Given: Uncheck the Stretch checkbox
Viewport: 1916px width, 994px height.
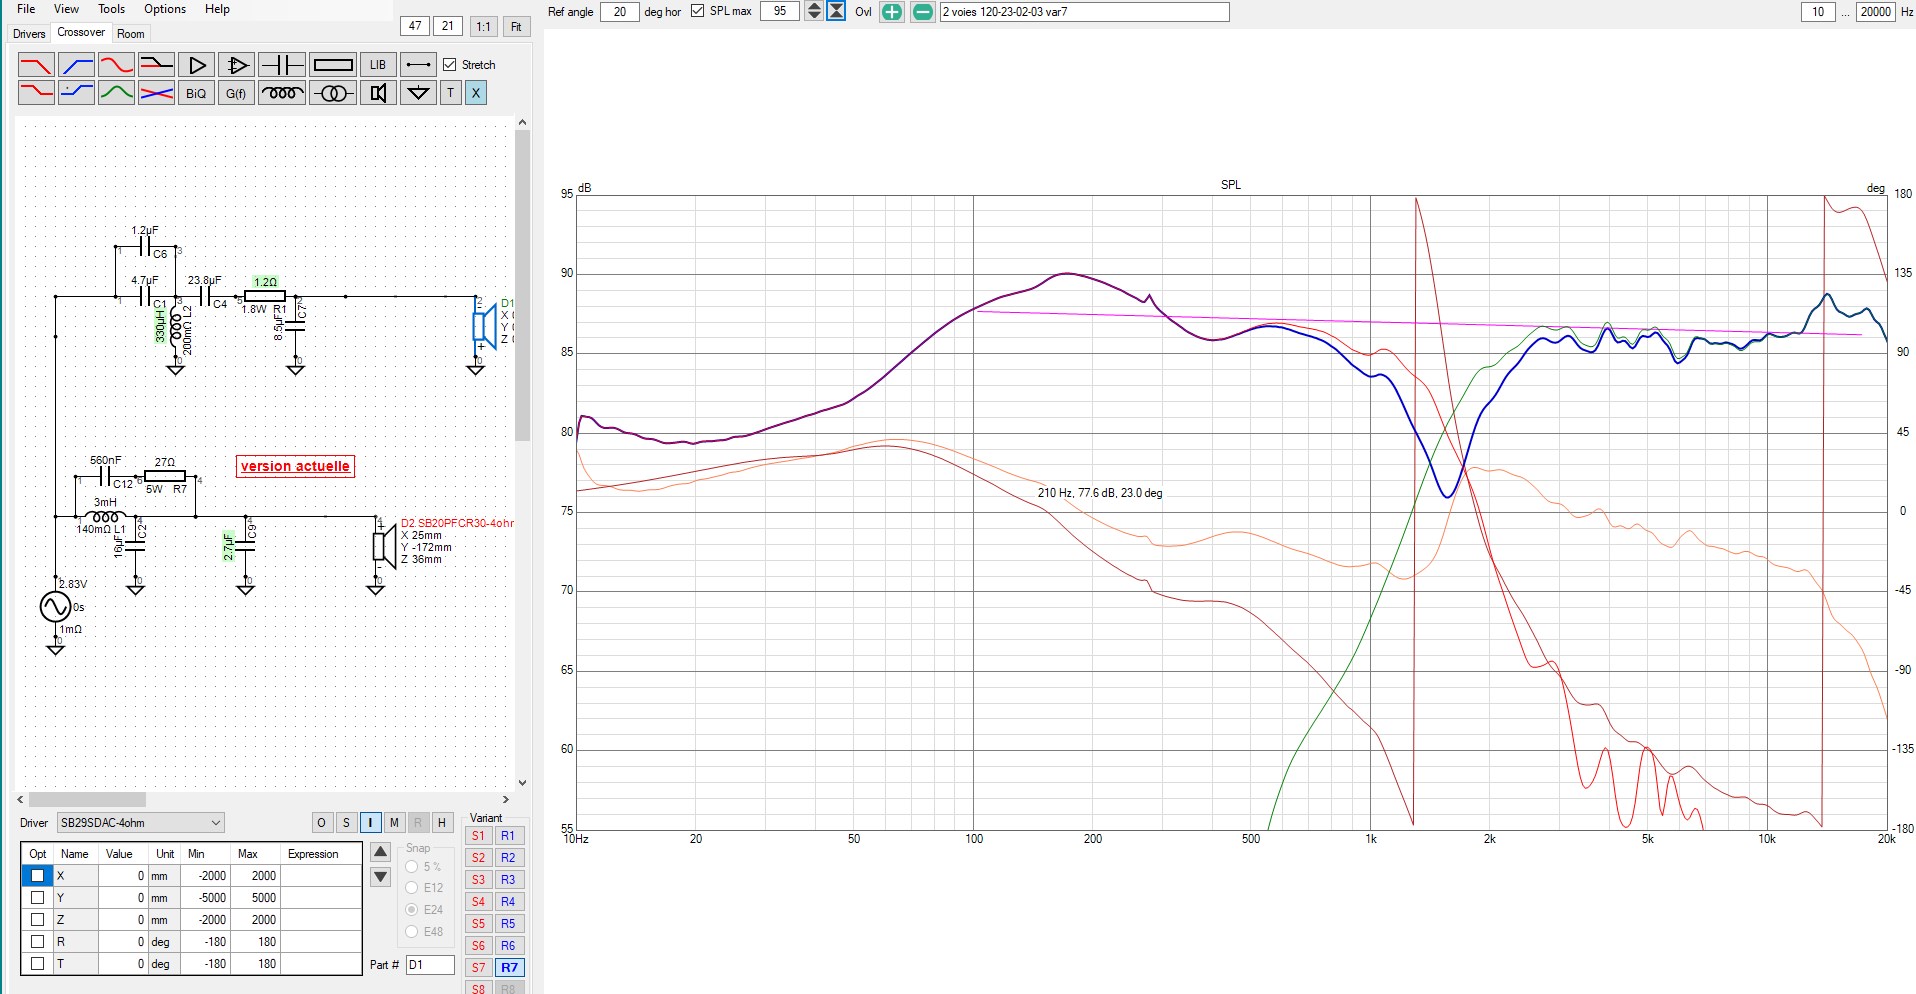Looking at the screenshot, I should [450, 65].
